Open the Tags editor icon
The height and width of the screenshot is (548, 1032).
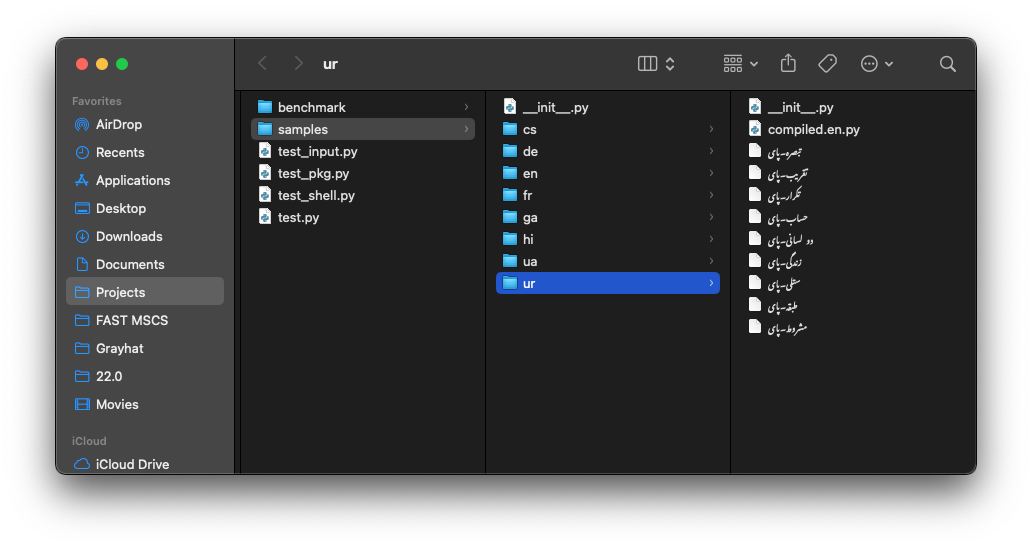827,63
